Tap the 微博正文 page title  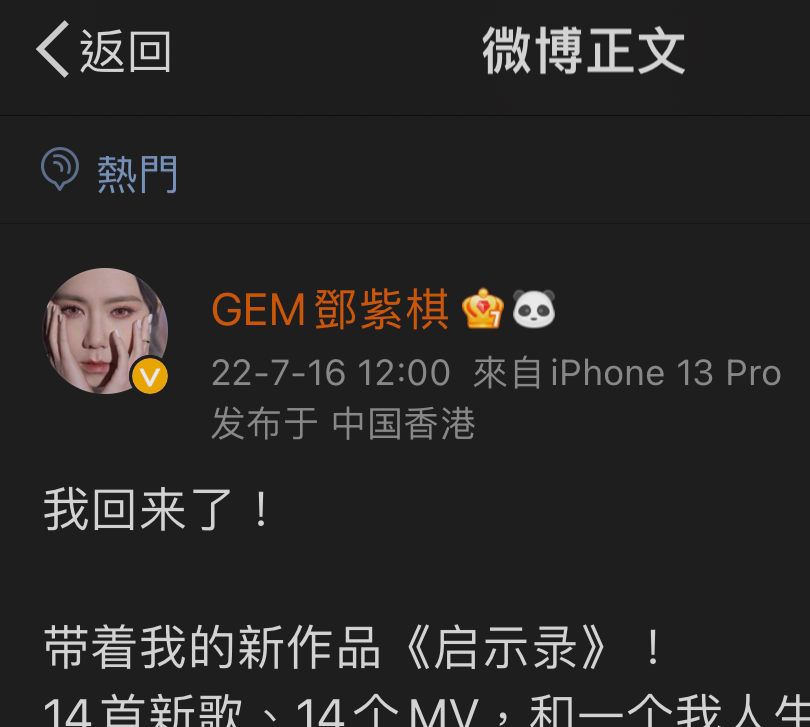tap(584, 51)
